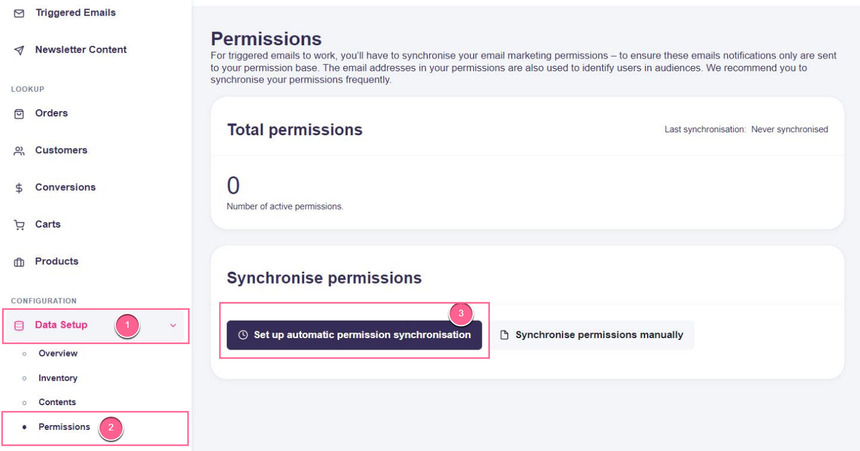
Task: Open Triggered Emails menu item
Action: pos(75,13)
